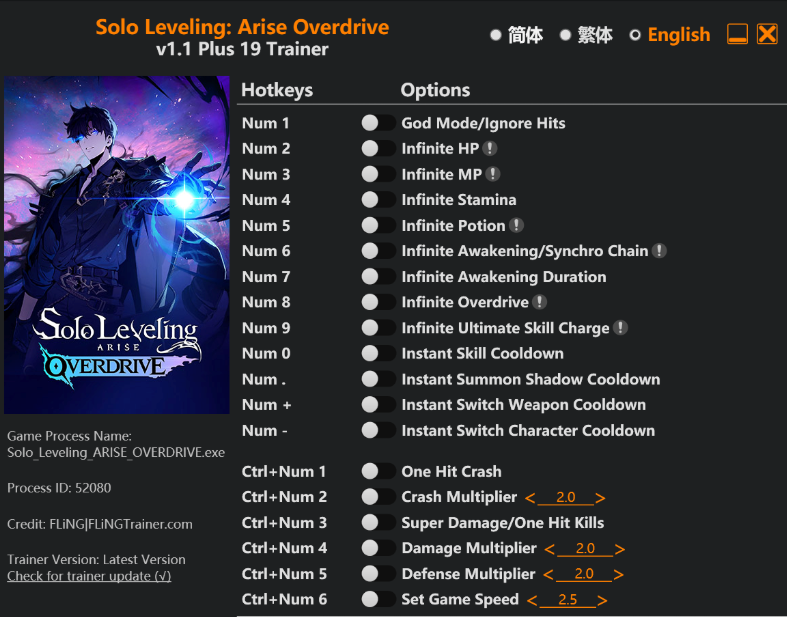The width and height of the screenshot is (787, 617).
Task: Increase Crash Multiplier with right arrow
Action: pos(600,498)
